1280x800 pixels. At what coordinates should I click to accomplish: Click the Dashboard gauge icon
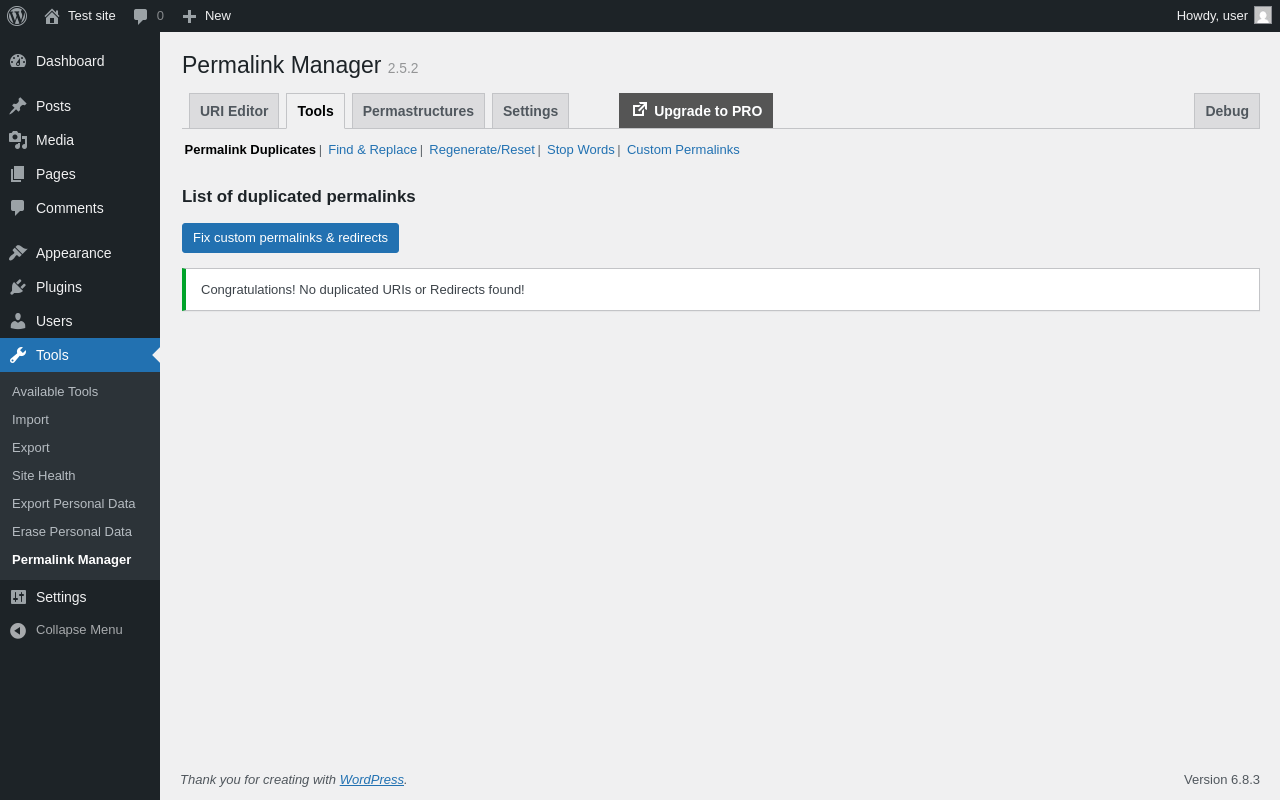(18, 61)
